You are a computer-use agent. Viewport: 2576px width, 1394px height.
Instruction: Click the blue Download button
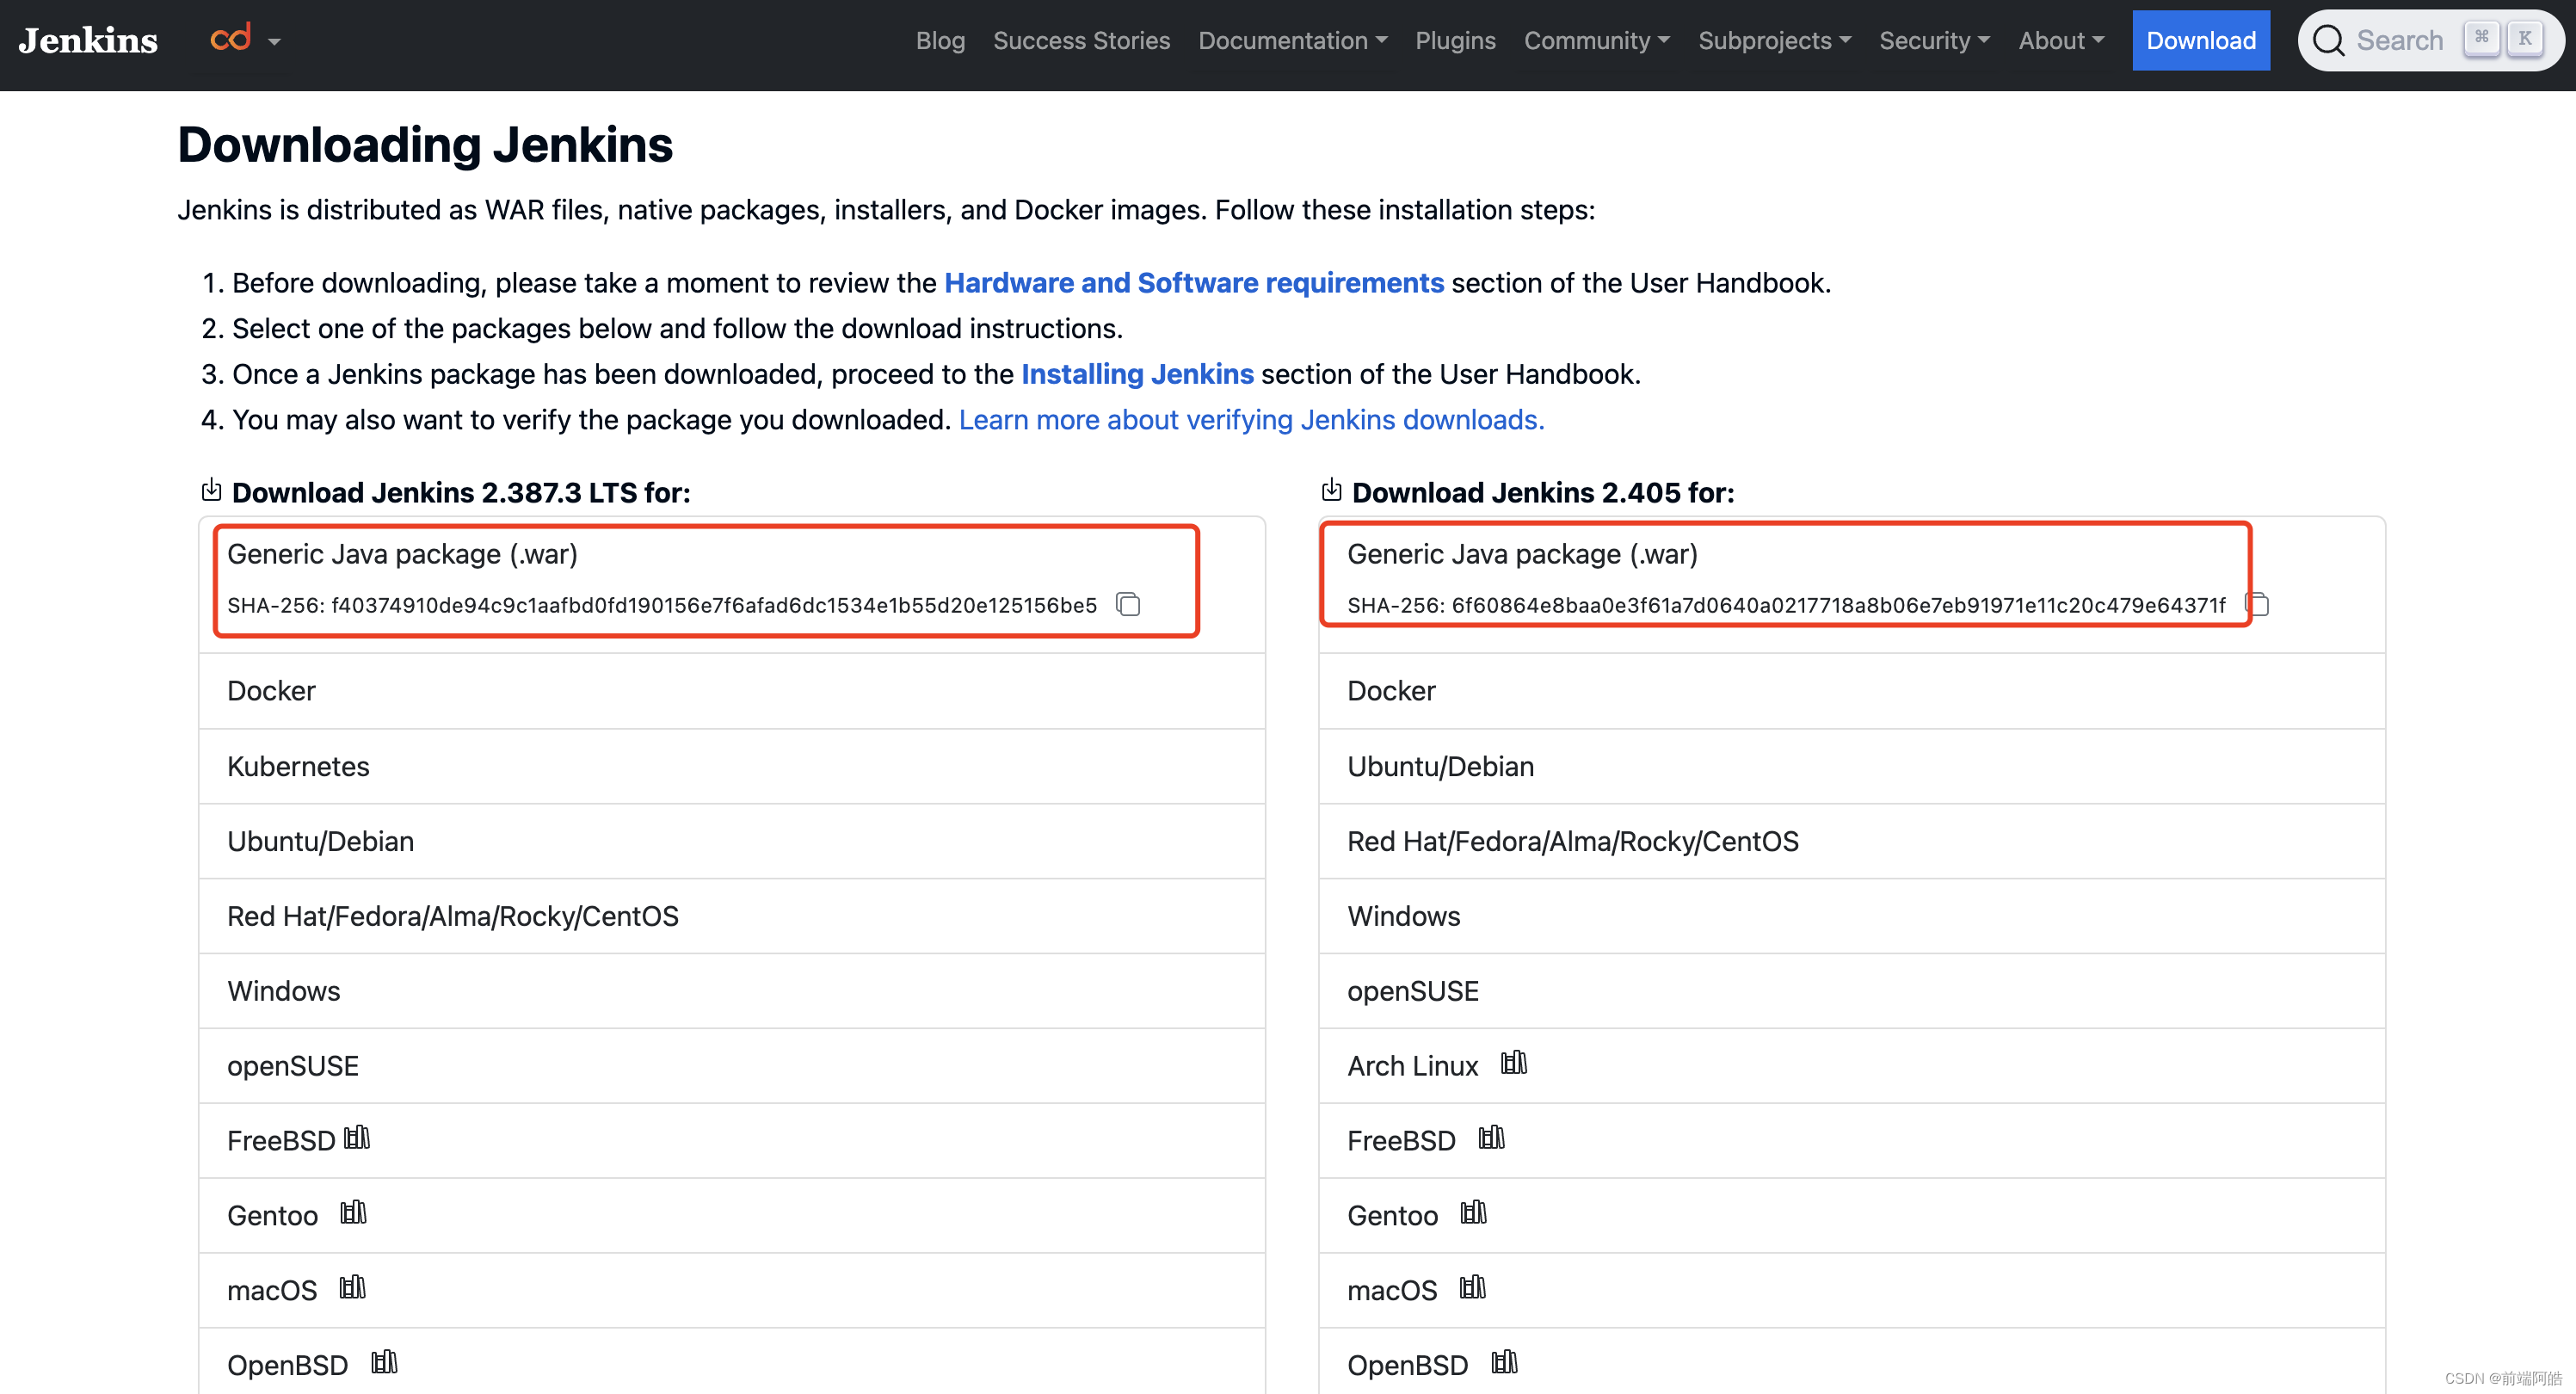tap(2201, 41)
